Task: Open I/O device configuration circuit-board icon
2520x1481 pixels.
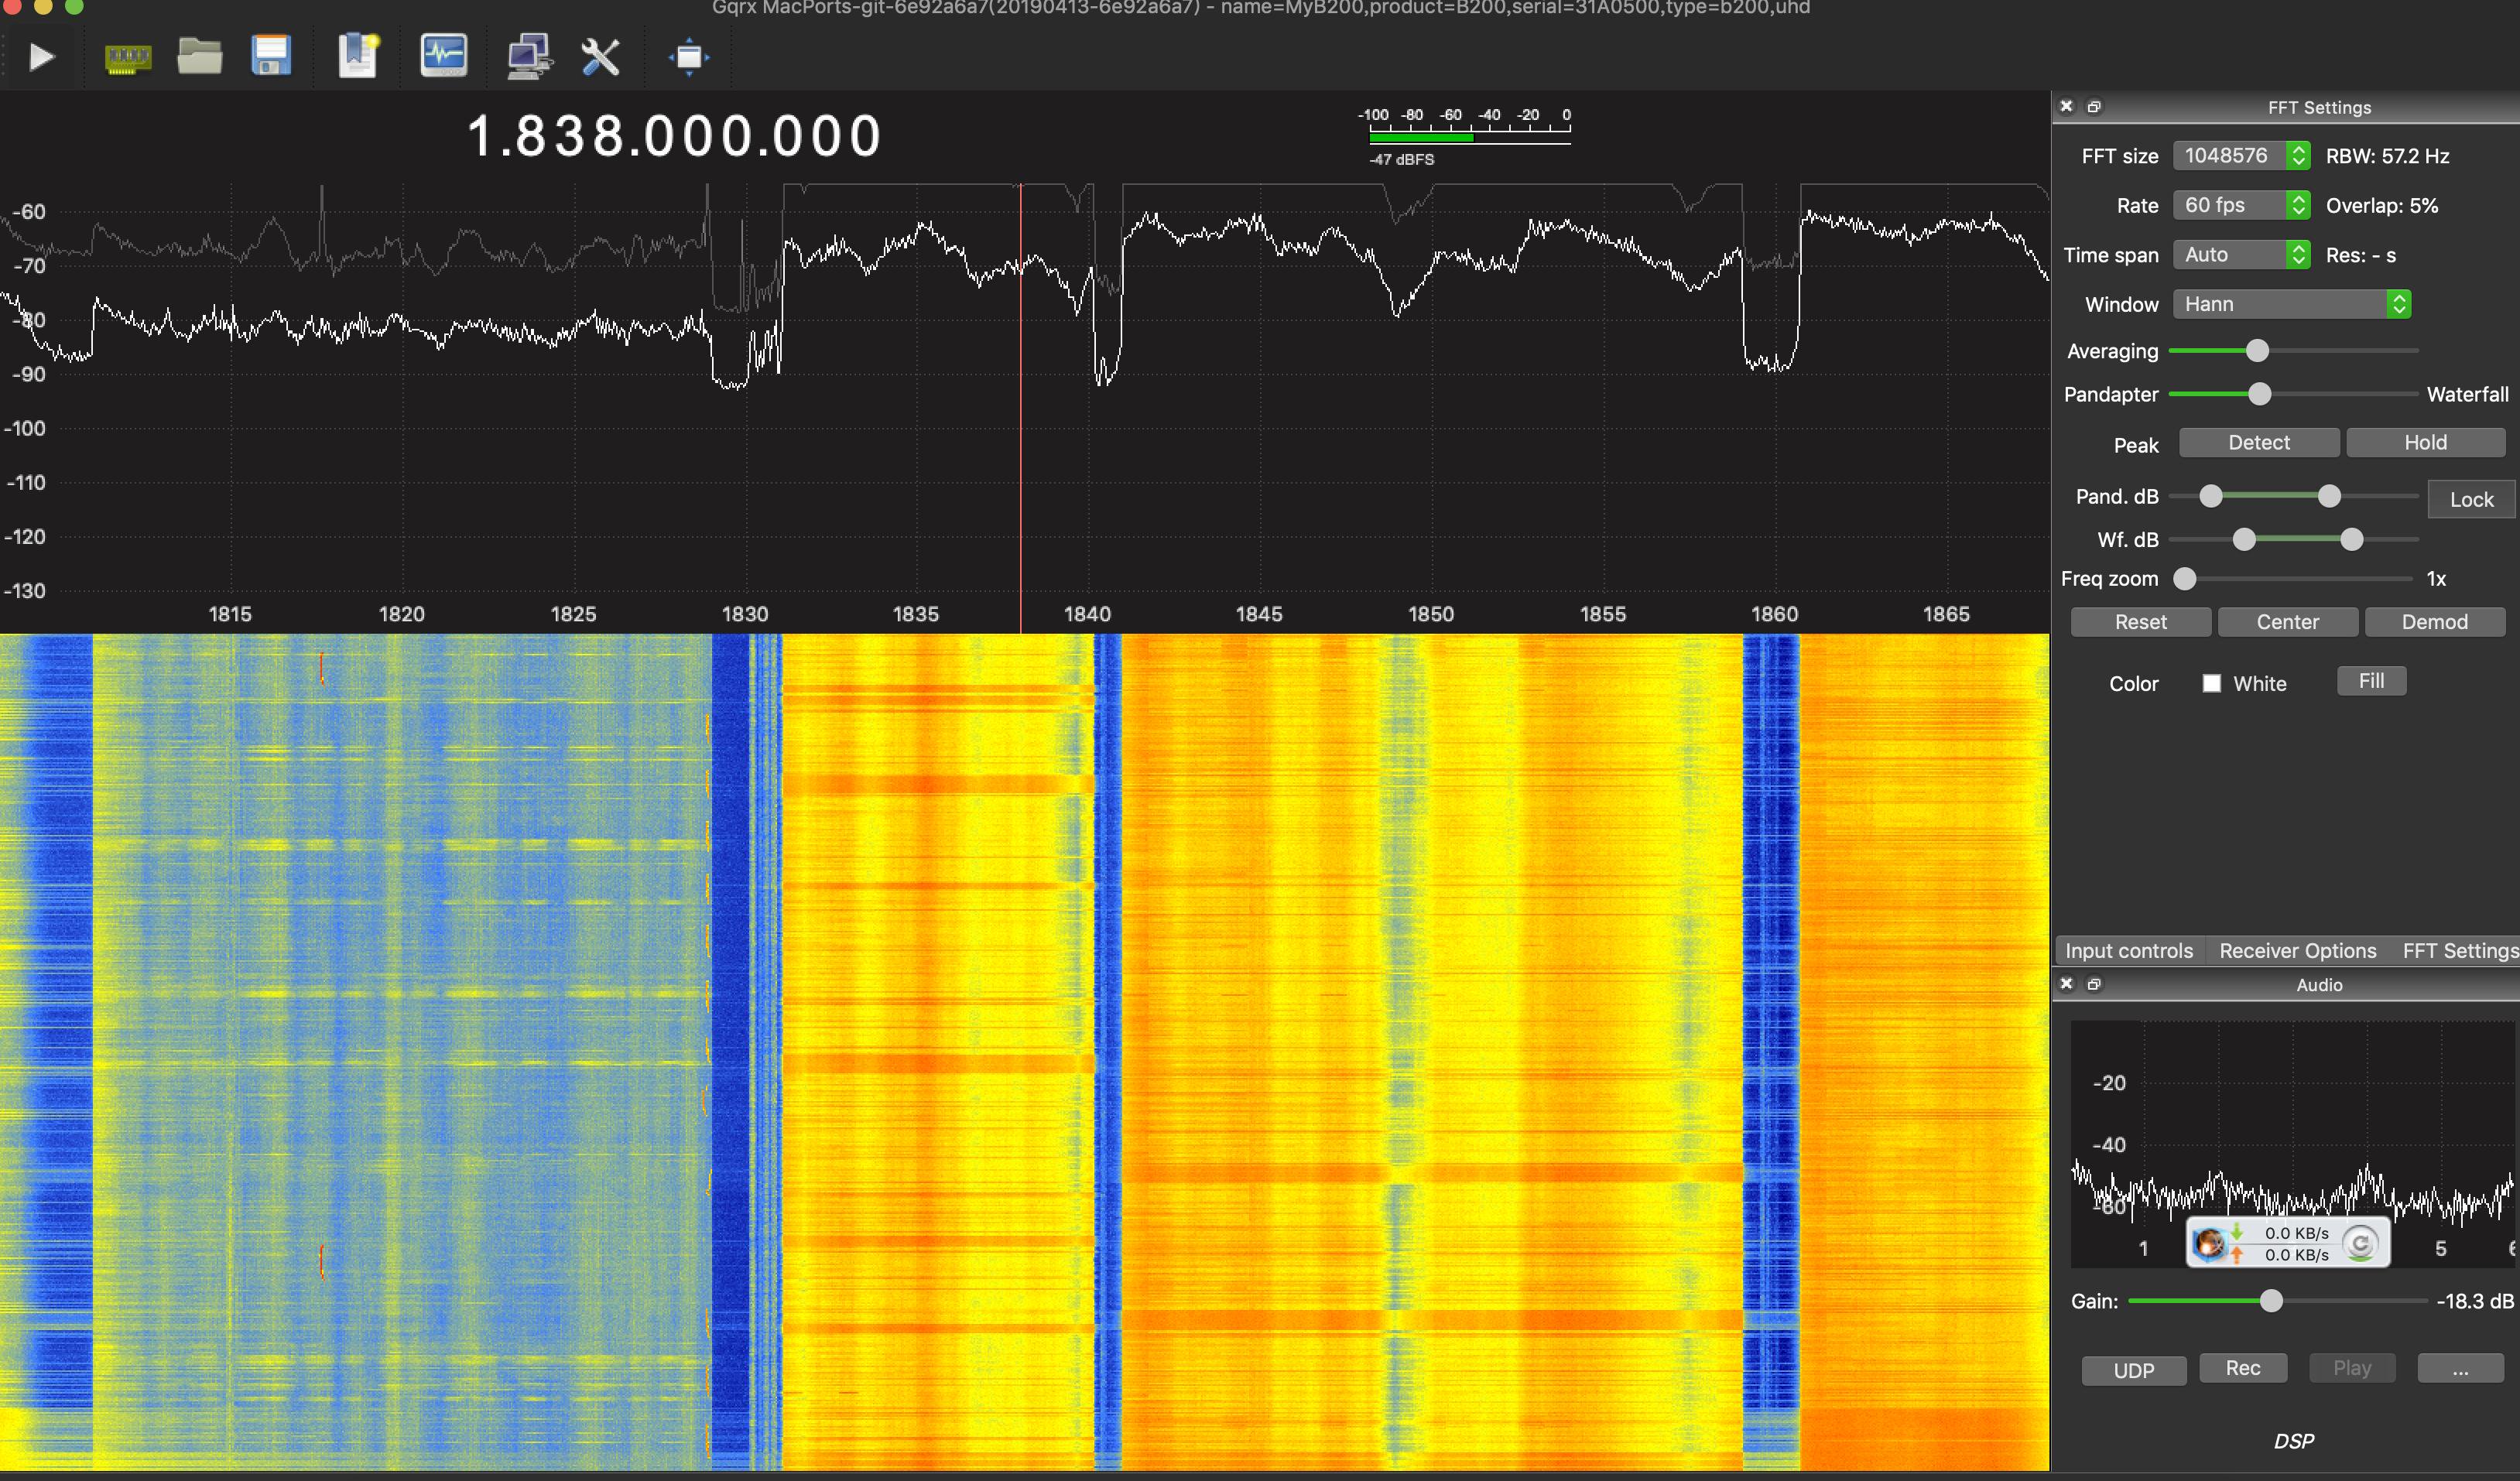Action: (x=128, y=58)
